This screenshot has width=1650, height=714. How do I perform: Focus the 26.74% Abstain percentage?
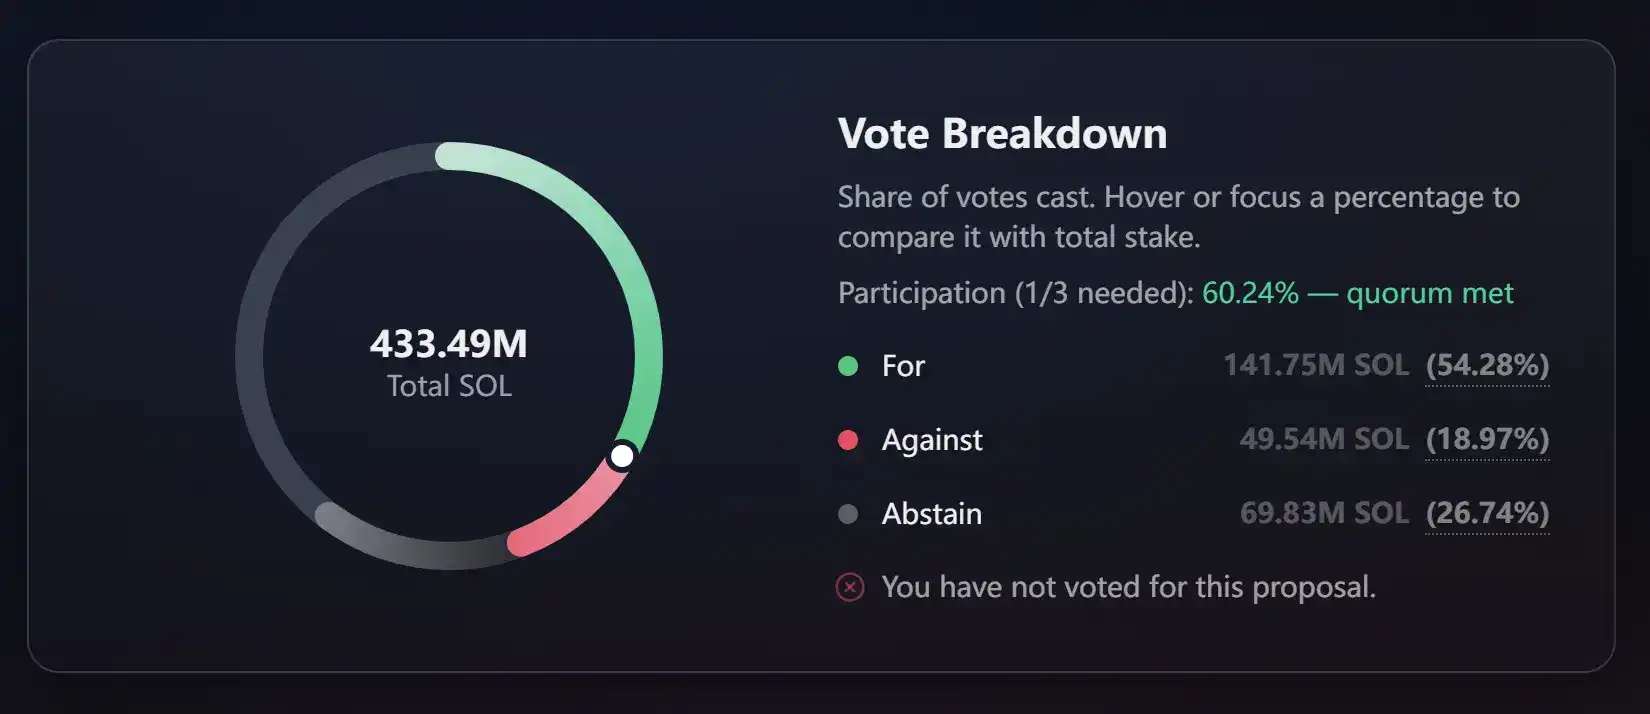(x=1487, y=513)
